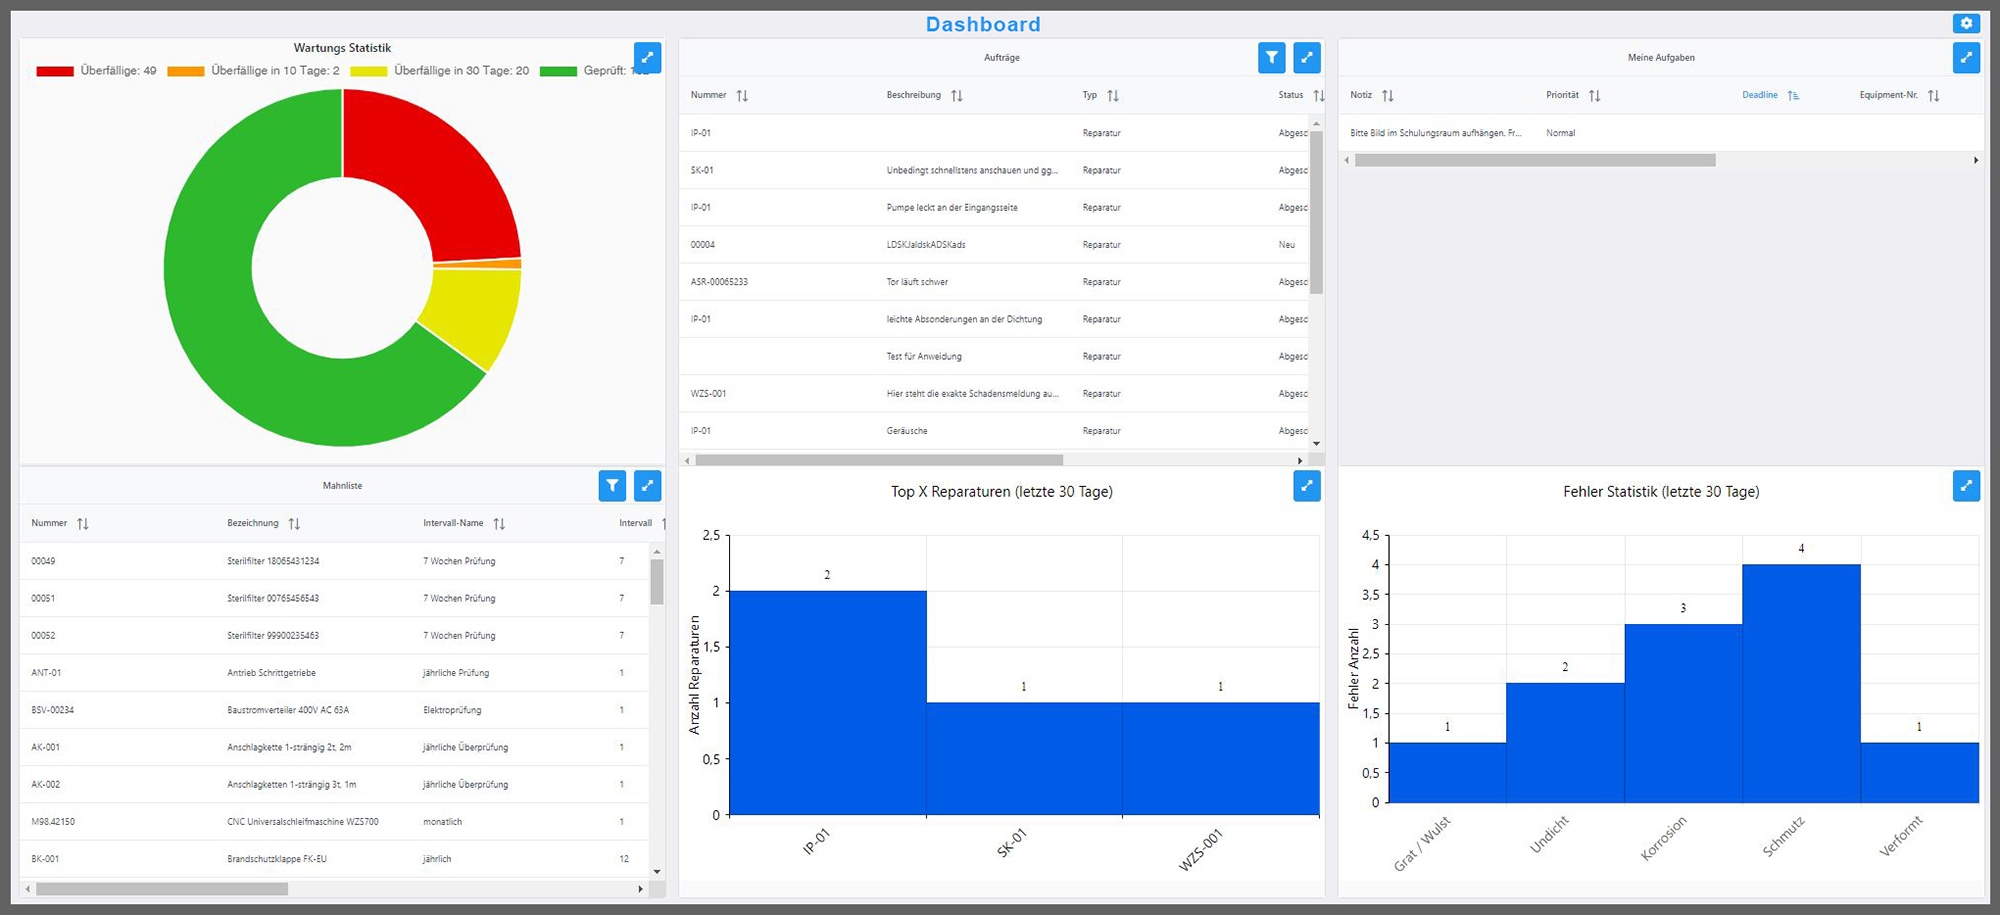
Task: Click Meine Aufgaben scroll right arrow
Action: 1976,160
